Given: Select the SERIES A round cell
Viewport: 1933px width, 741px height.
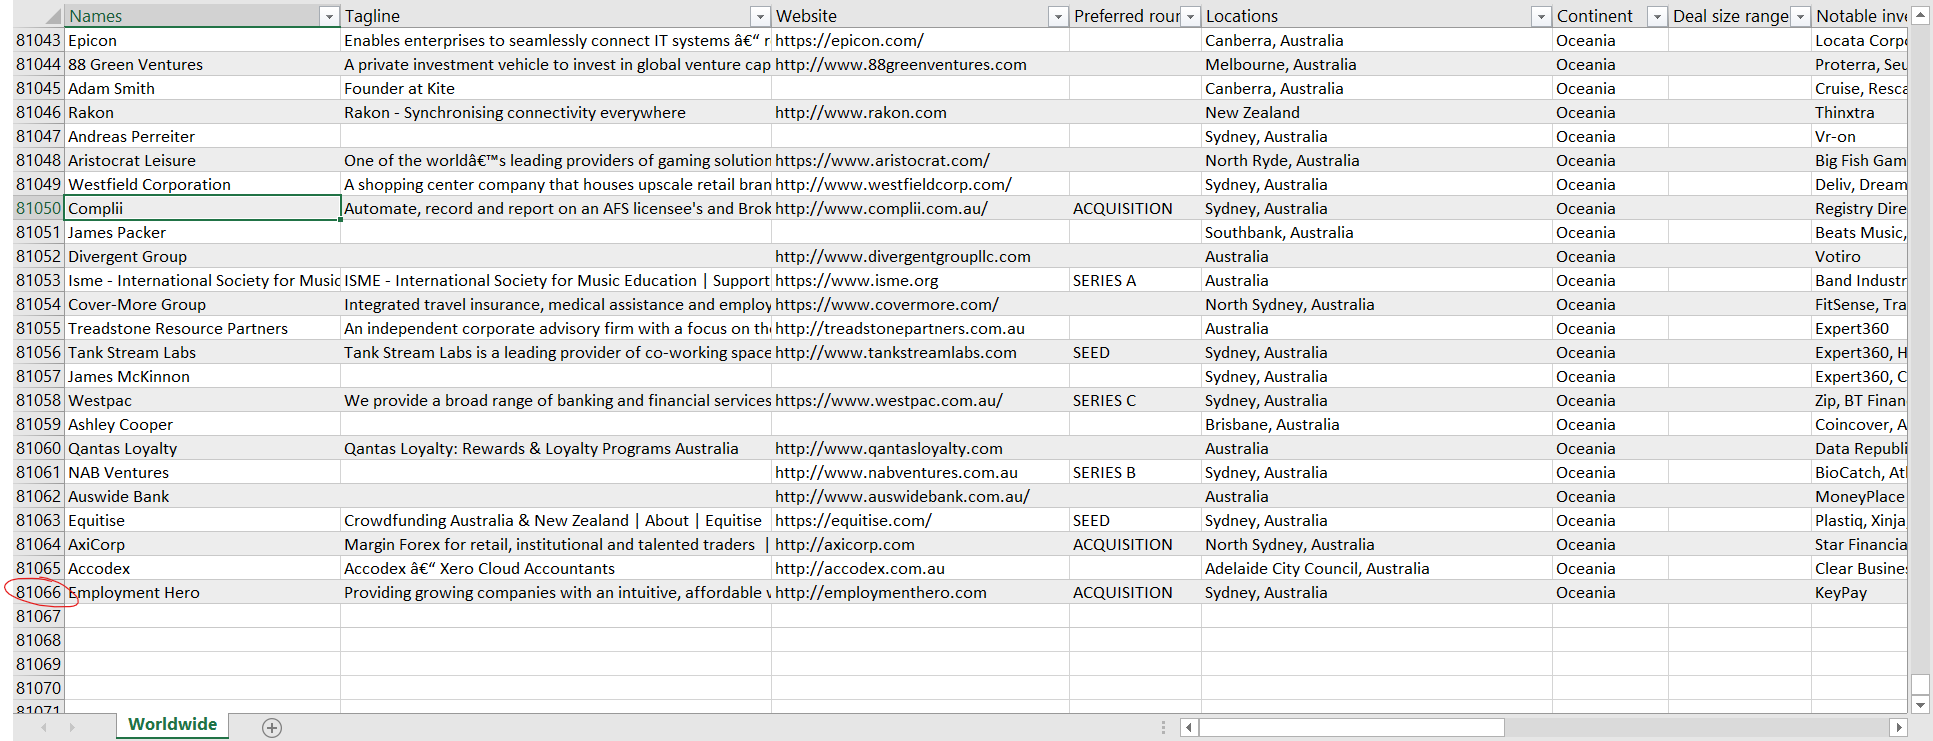Looking at the screenshot, I should (x=1135, y=280).
